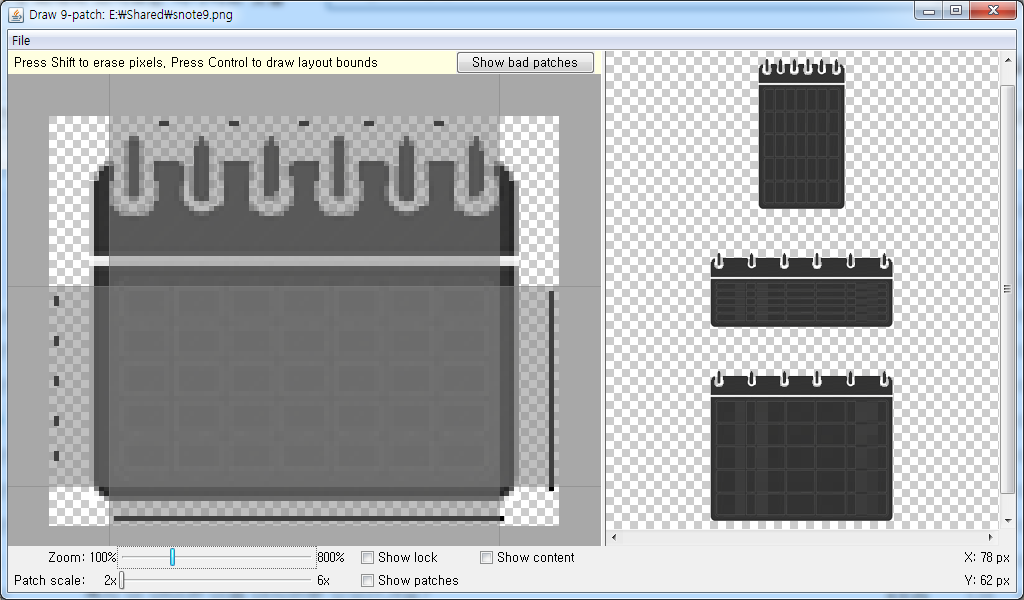The width and height of the screenshot is (1024, 600).
Task: Click the preview pane vertical scrollbar thumb
Action: pos(1007,289)
